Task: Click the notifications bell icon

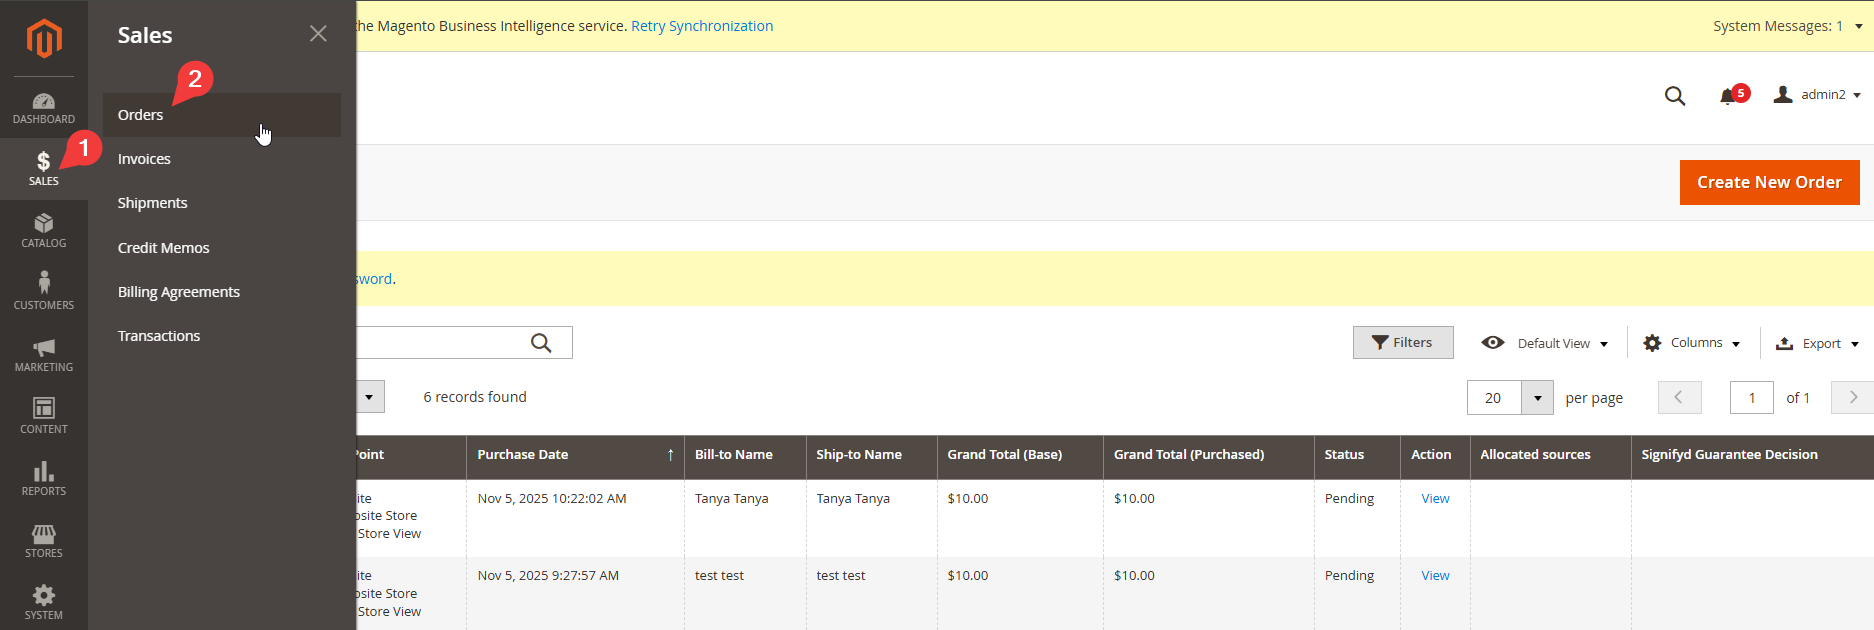Action: pyautogui.click(x=1728, y=96)
